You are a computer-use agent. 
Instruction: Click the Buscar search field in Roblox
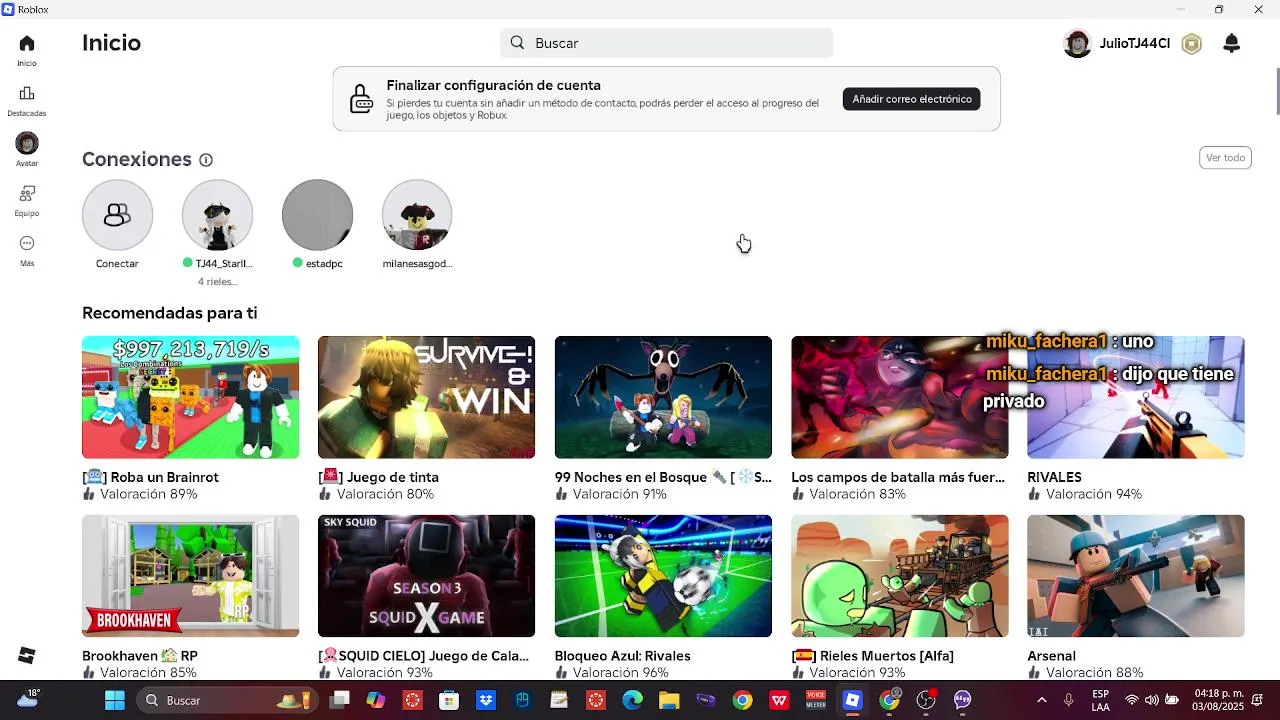[666, 43]
